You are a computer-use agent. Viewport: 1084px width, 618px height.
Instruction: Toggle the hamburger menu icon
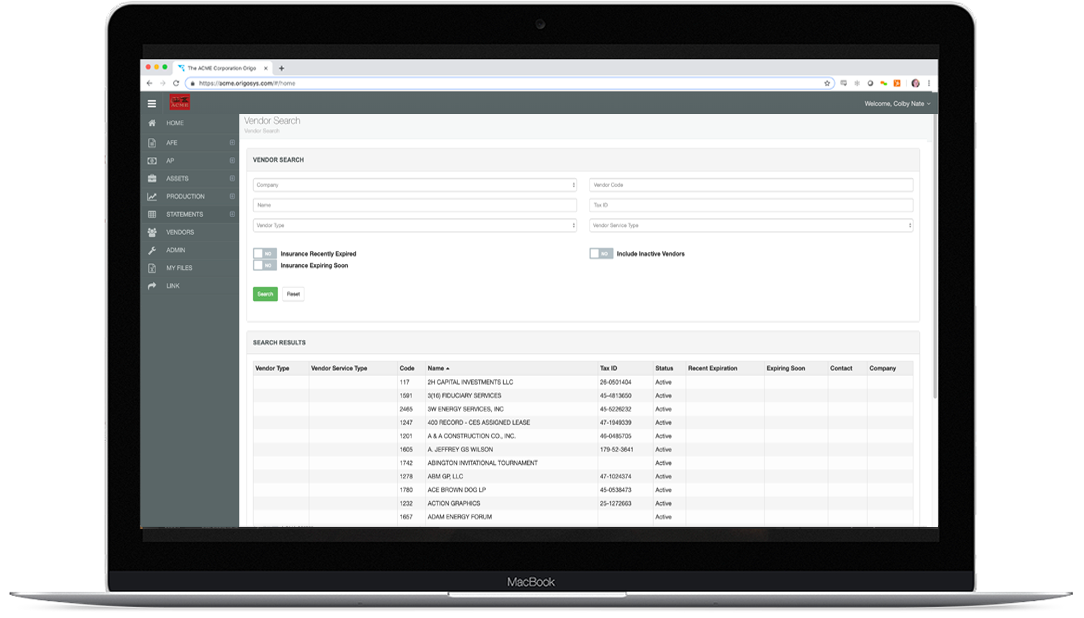pos(151,104)
